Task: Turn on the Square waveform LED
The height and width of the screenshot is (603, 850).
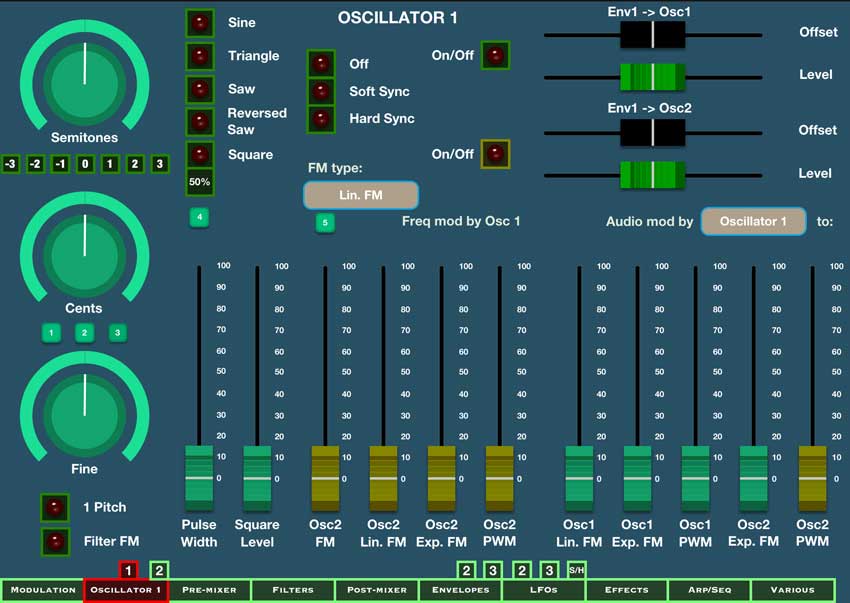Action: (x=201, y=155)
